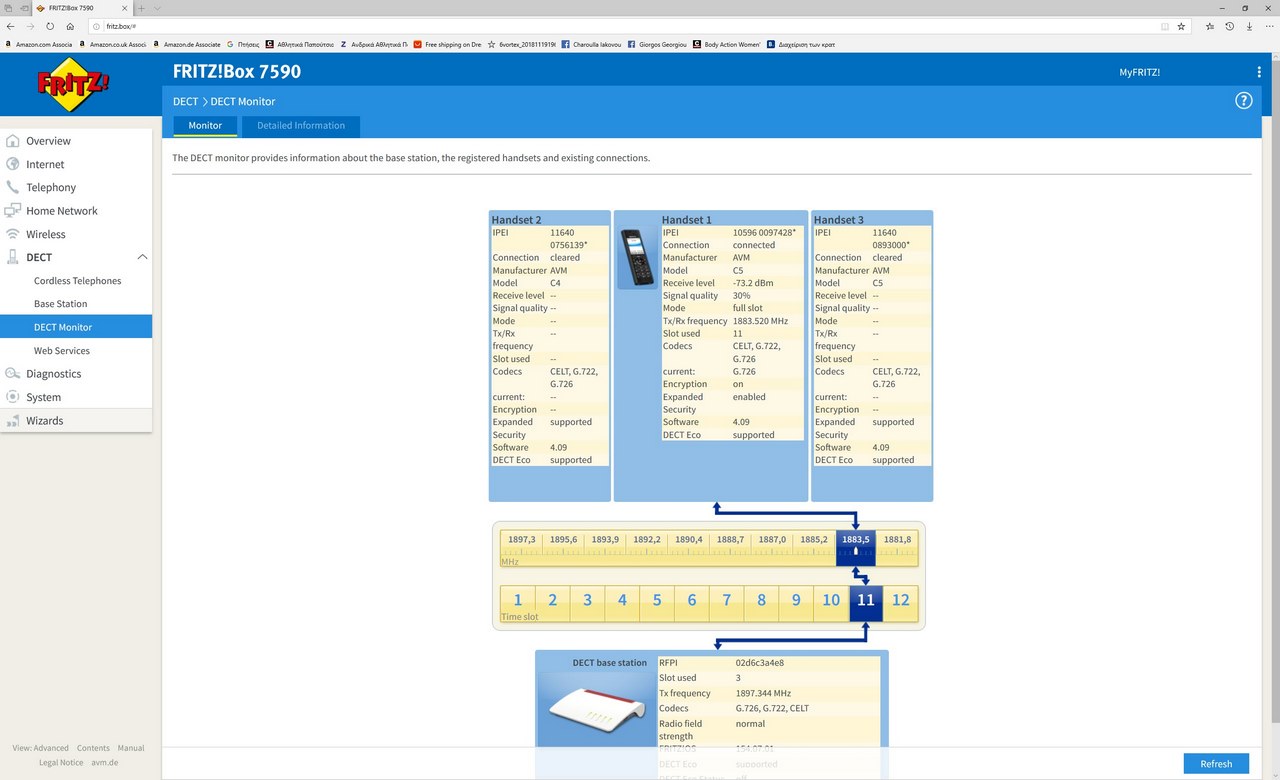Screen dimensions: 1280x780
Task: Add page to favorites with star icon
Action: tap(1181, 27)
